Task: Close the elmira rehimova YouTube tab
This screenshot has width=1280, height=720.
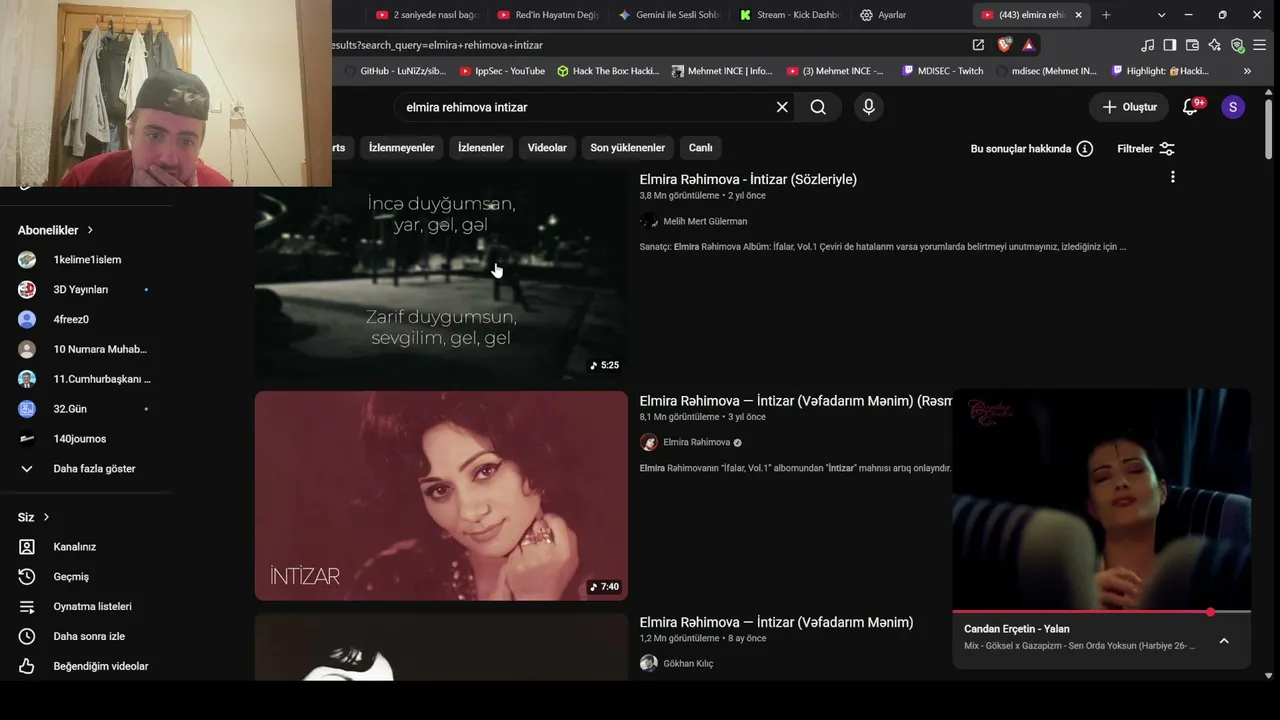Action: (x=1078, y=15)
